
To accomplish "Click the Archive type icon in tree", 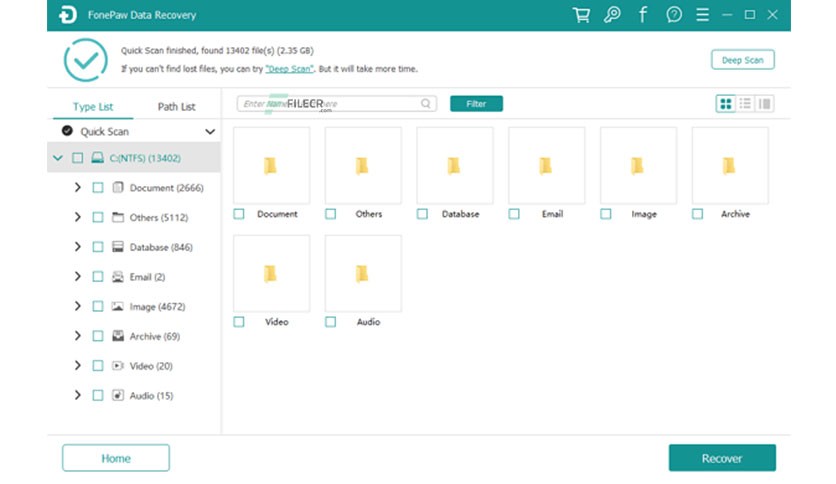I will click(x=118, y=336).
